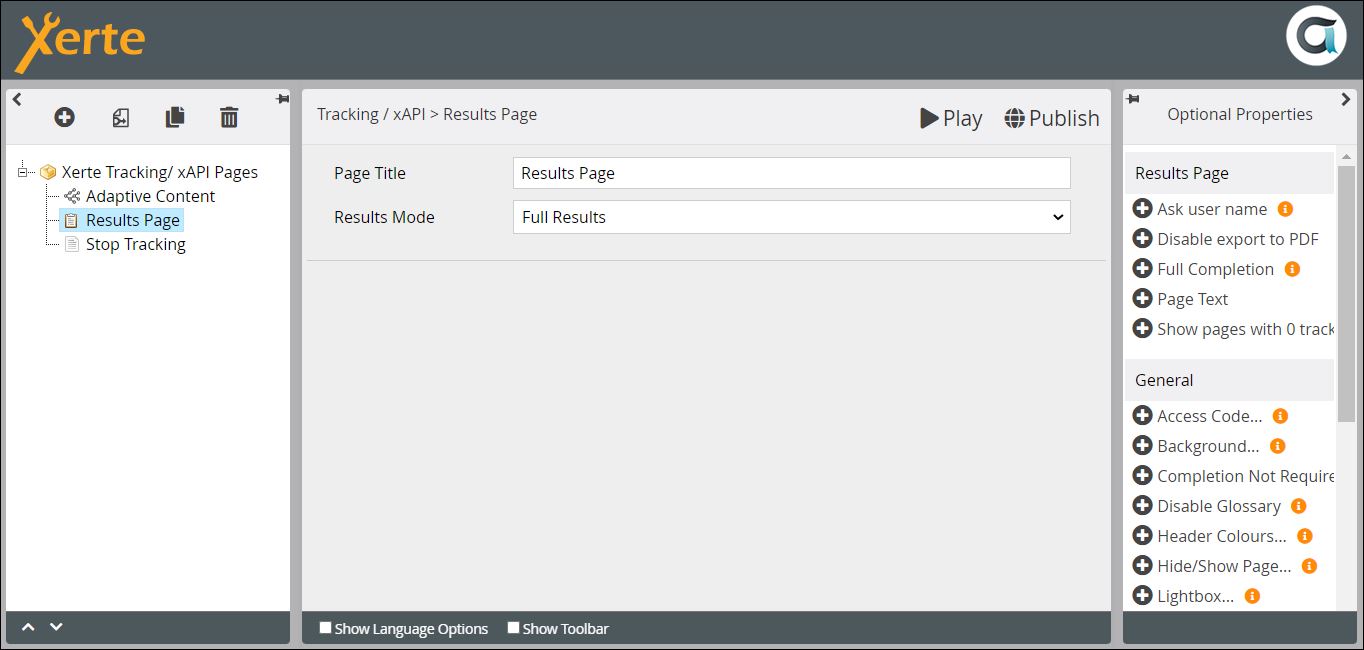Enable Show Language Options checkbox
This screenshot has width=1364, height=650.
tap(325, 628)
